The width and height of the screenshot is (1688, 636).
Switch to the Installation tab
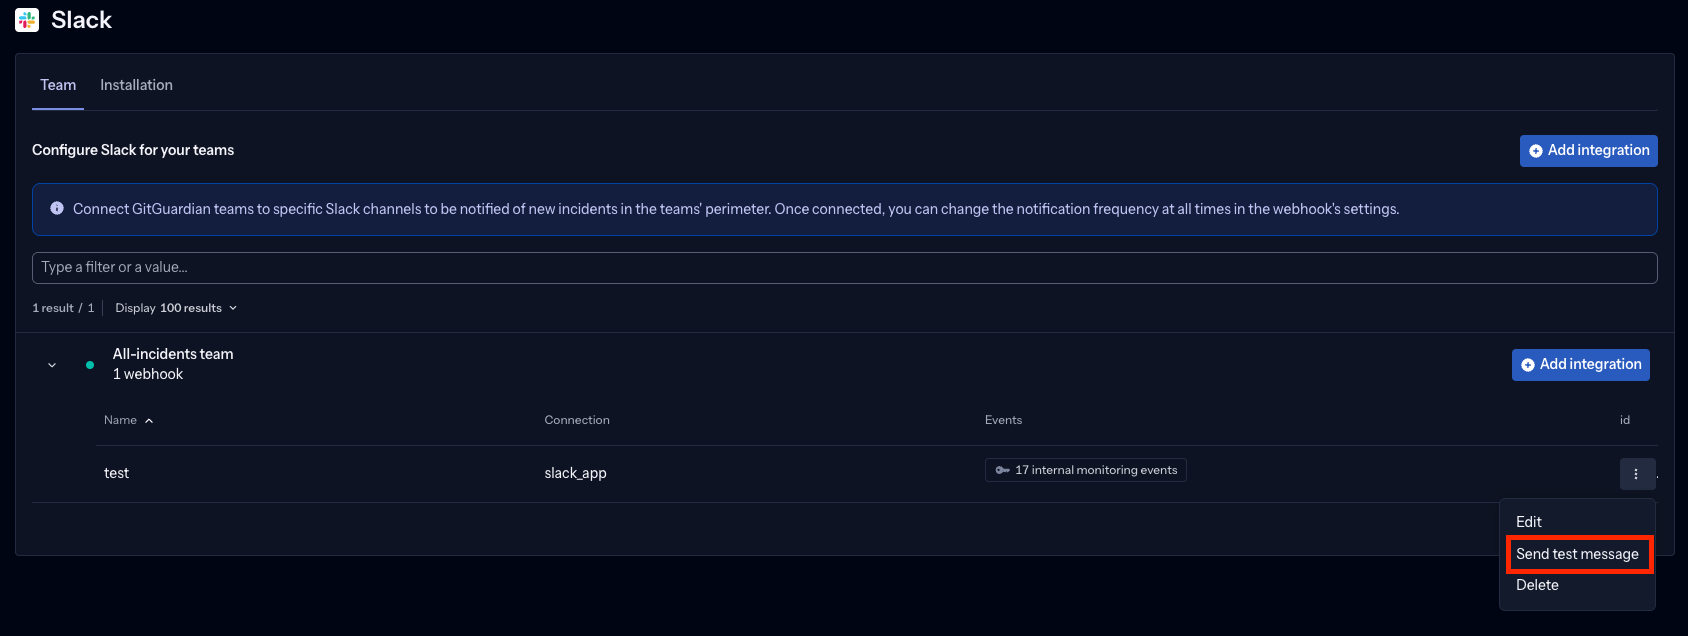pos(136,85)
